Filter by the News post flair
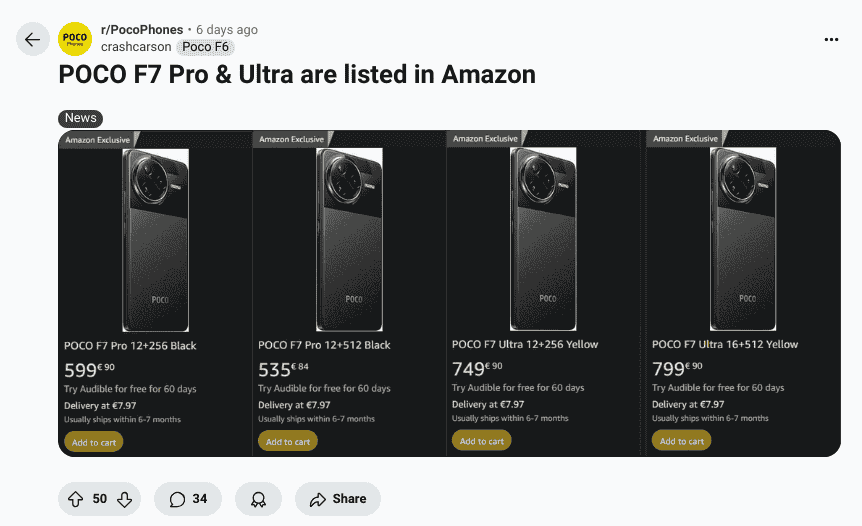Screen dimensions: 862x526 81,118
